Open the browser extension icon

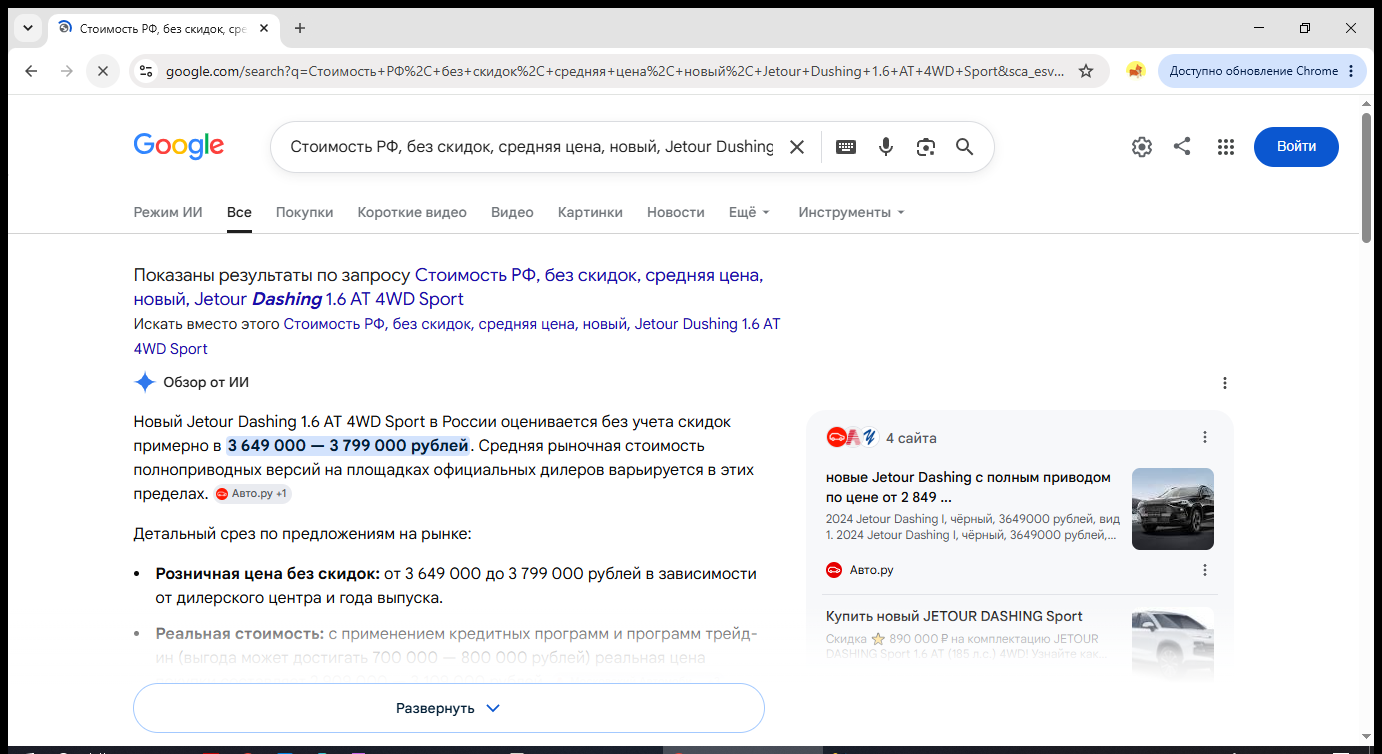click(x=1135, y=71)
